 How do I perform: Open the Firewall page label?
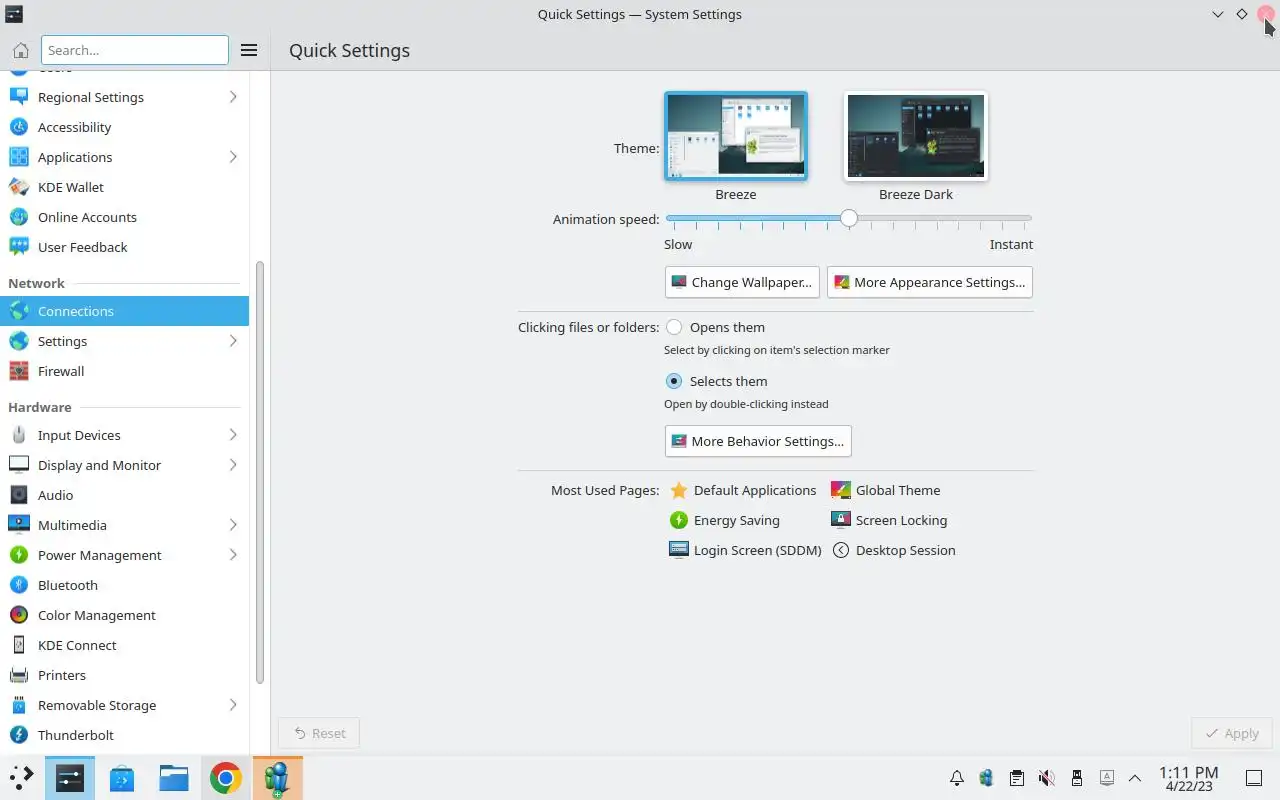61,371
